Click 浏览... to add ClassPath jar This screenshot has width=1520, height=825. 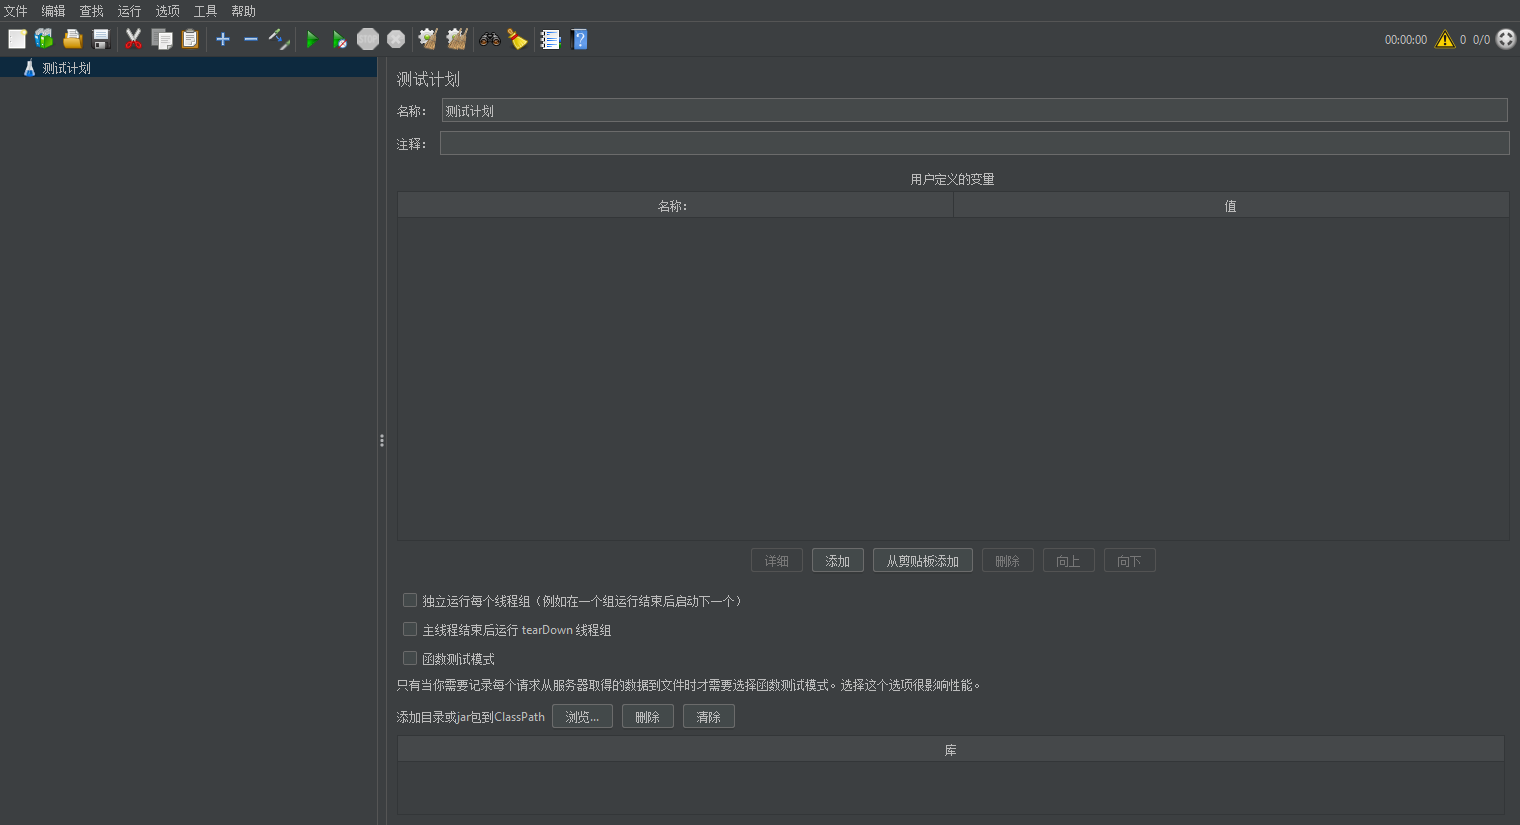[x=582, y=717]
